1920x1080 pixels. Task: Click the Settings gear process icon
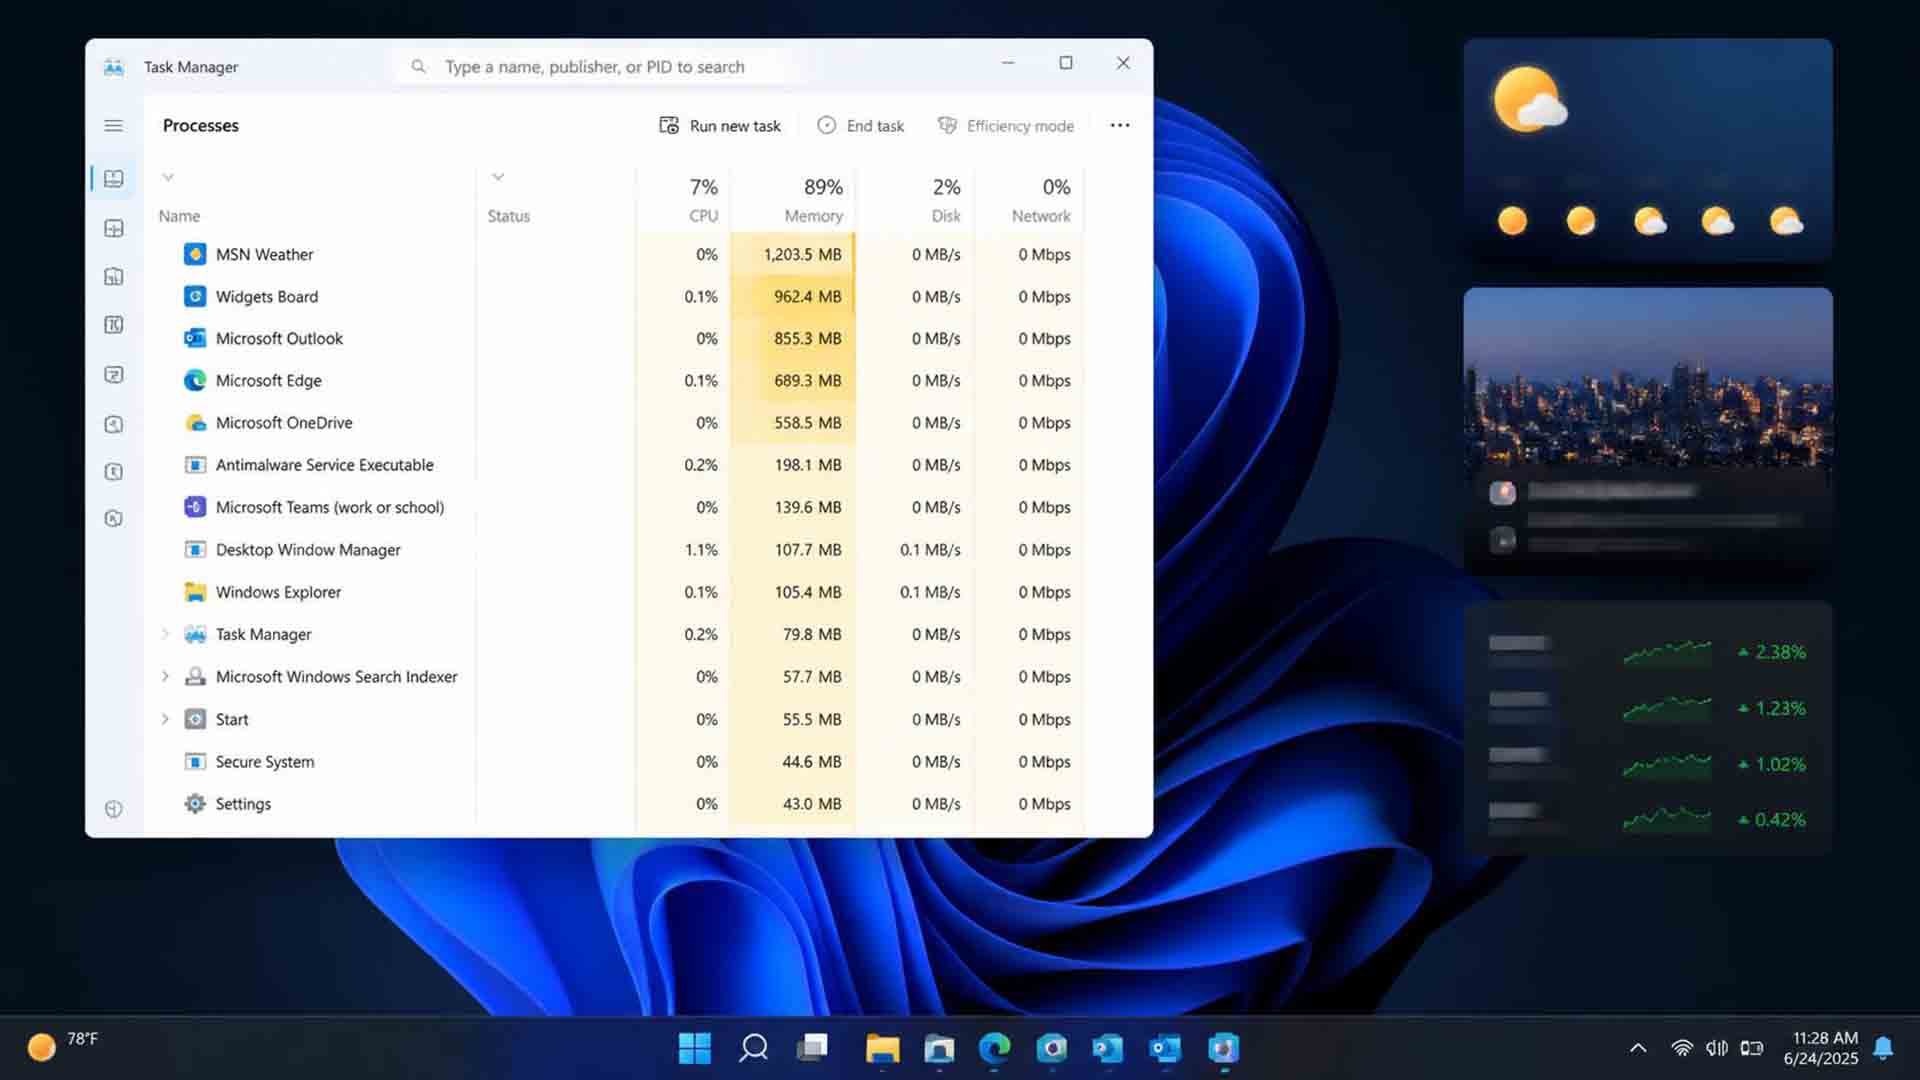[x=195, y=804]
